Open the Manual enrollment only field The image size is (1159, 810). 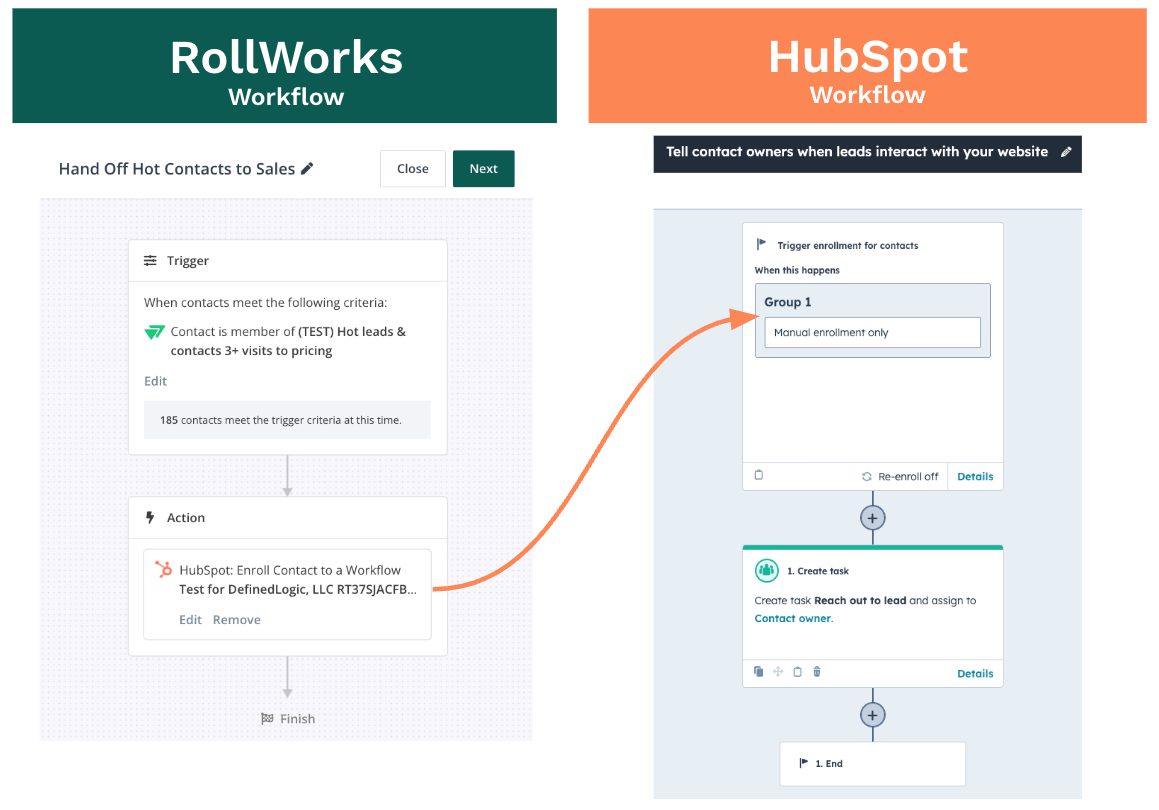click(872, 333)
